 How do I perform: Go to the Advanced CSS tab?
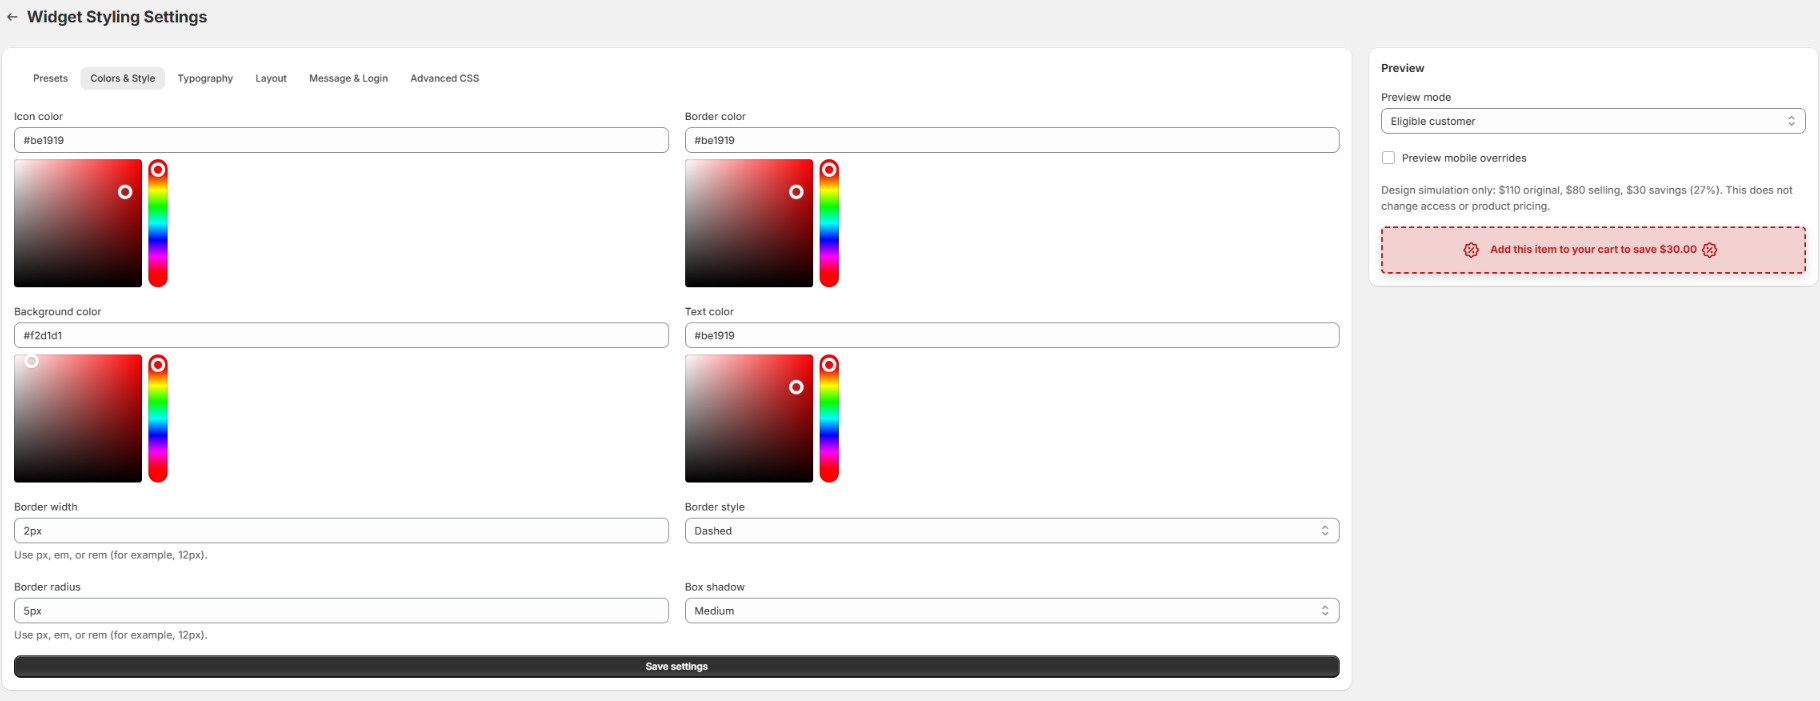[x=445, y=78]
